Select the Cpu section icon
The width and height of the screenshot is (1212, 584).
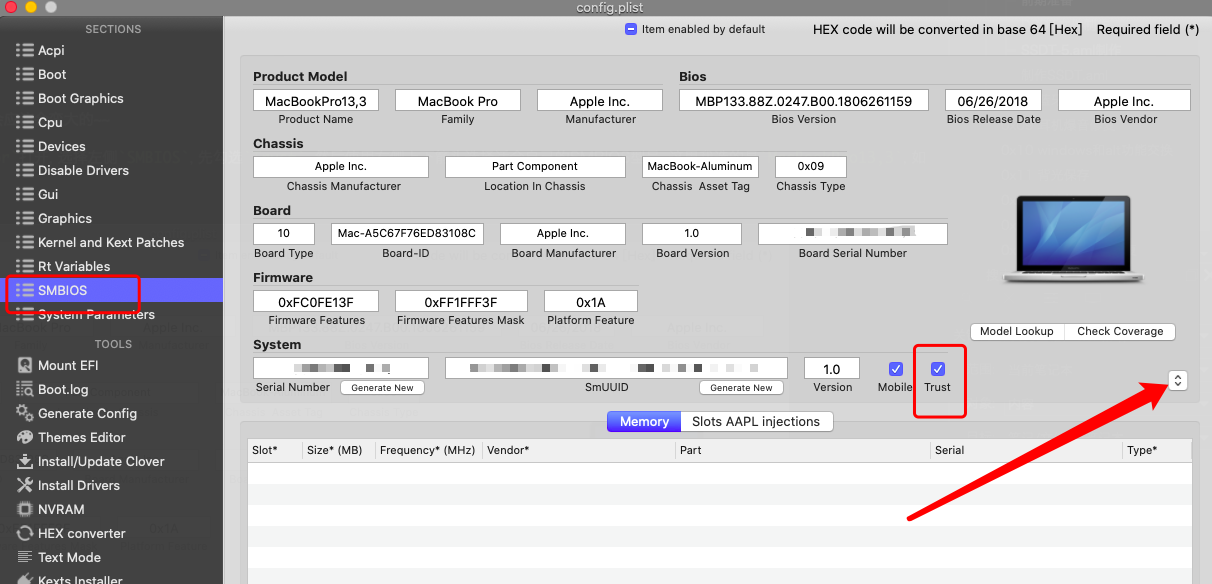[25, 122]
